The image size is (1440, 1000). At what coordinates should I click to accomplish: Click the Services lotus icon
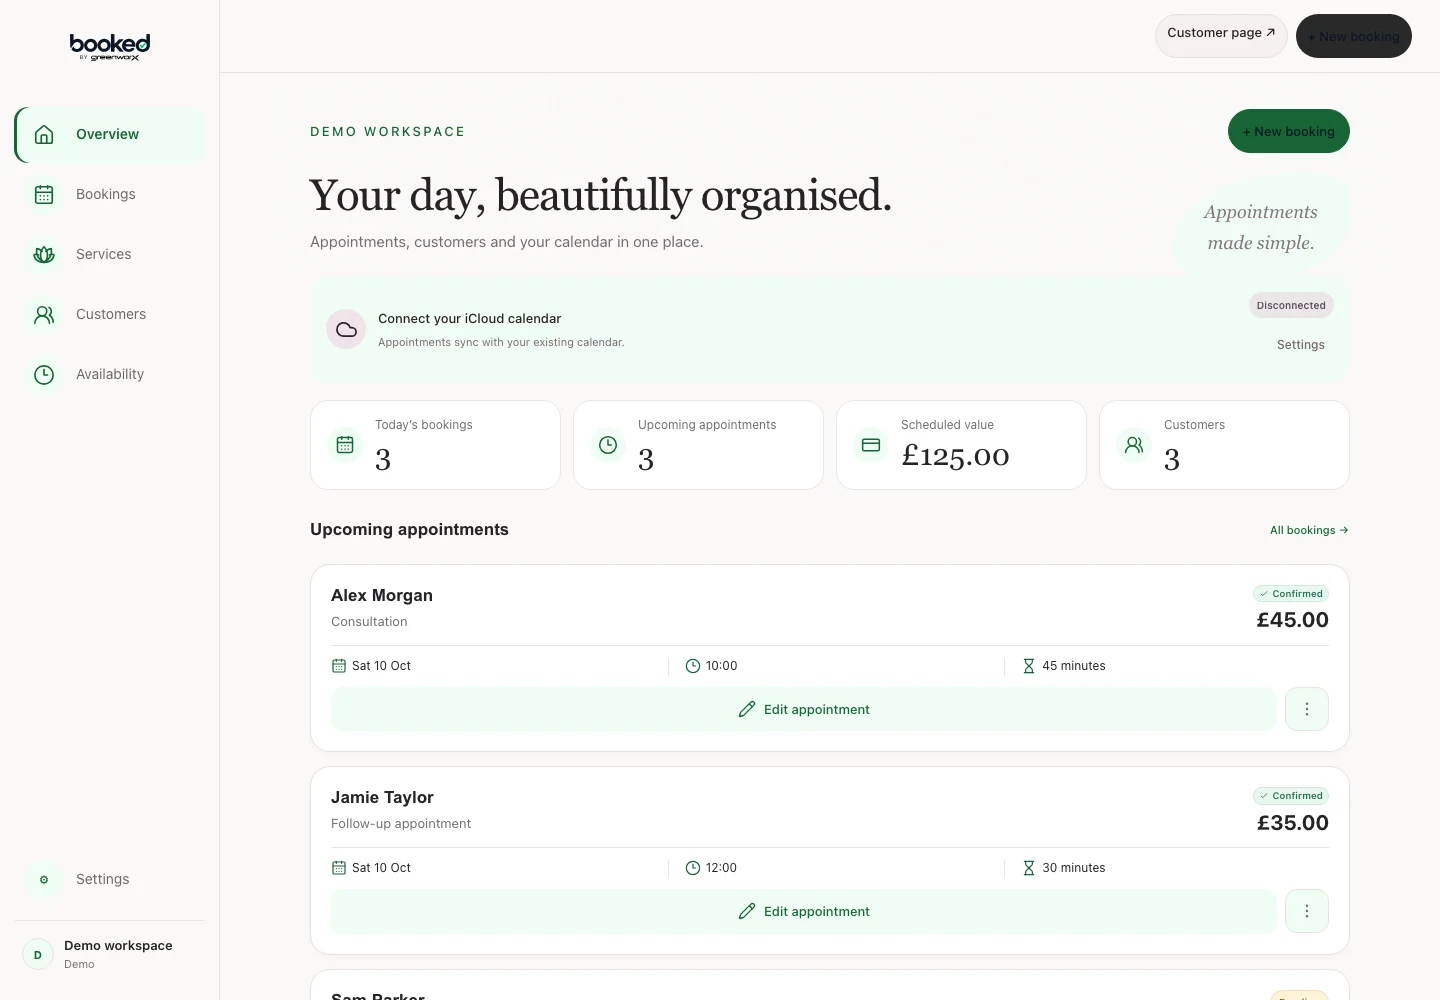44,254
